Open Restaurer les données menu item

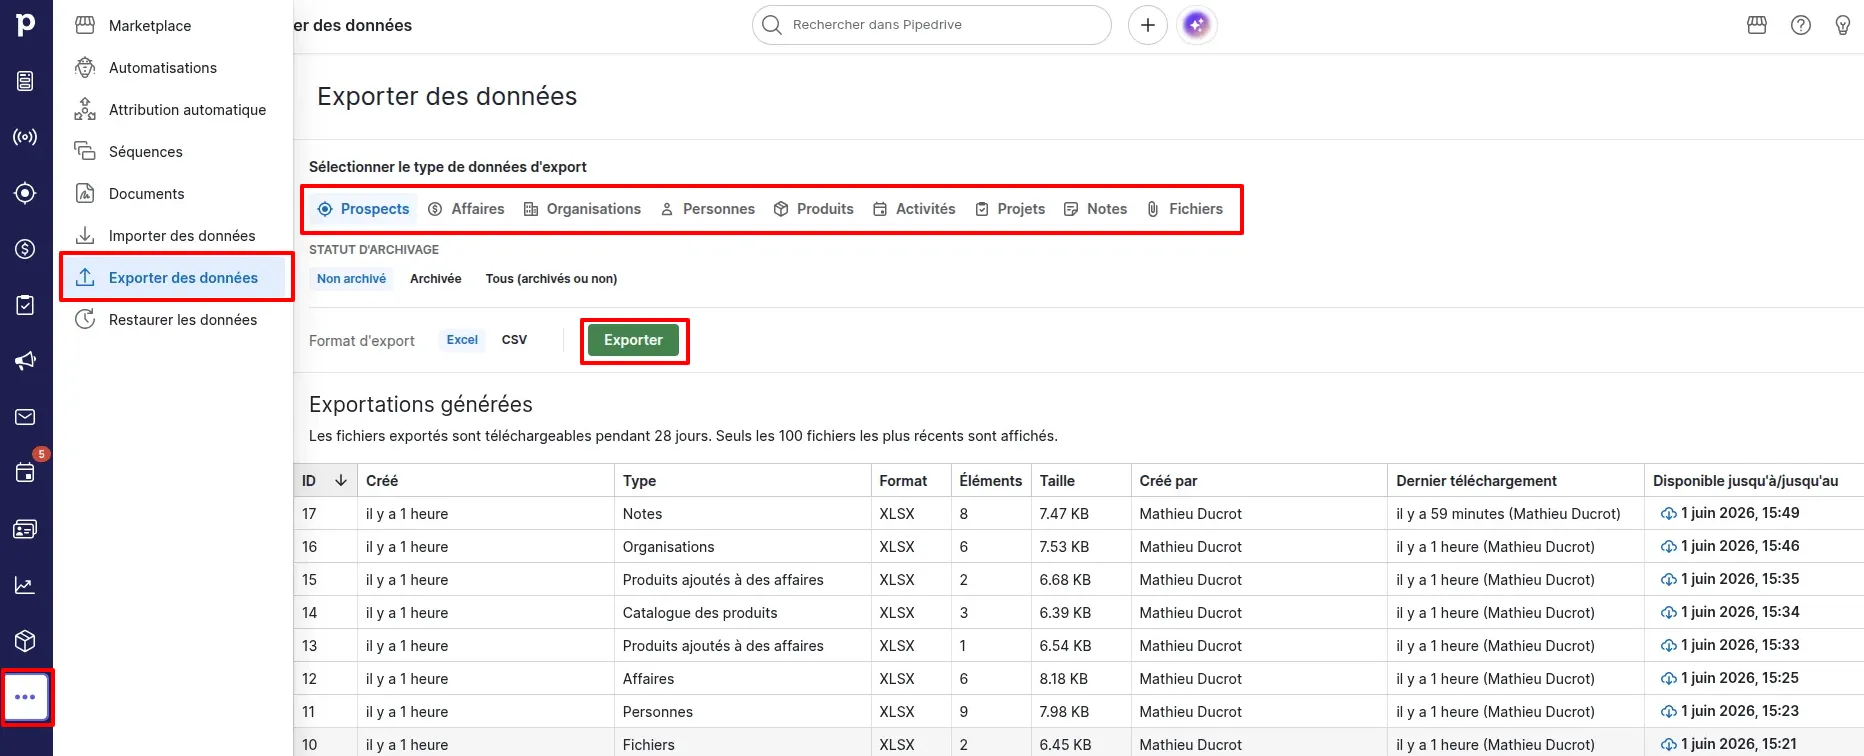174,320
